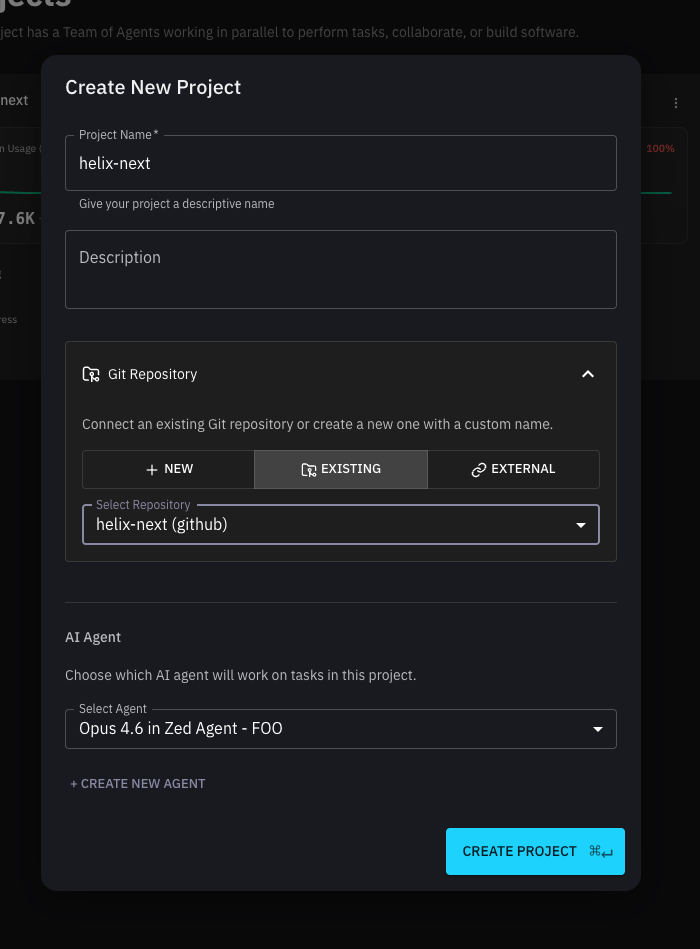Click the Select Agent dropdown arrow
700x949 pixels.
pos(598,729)
